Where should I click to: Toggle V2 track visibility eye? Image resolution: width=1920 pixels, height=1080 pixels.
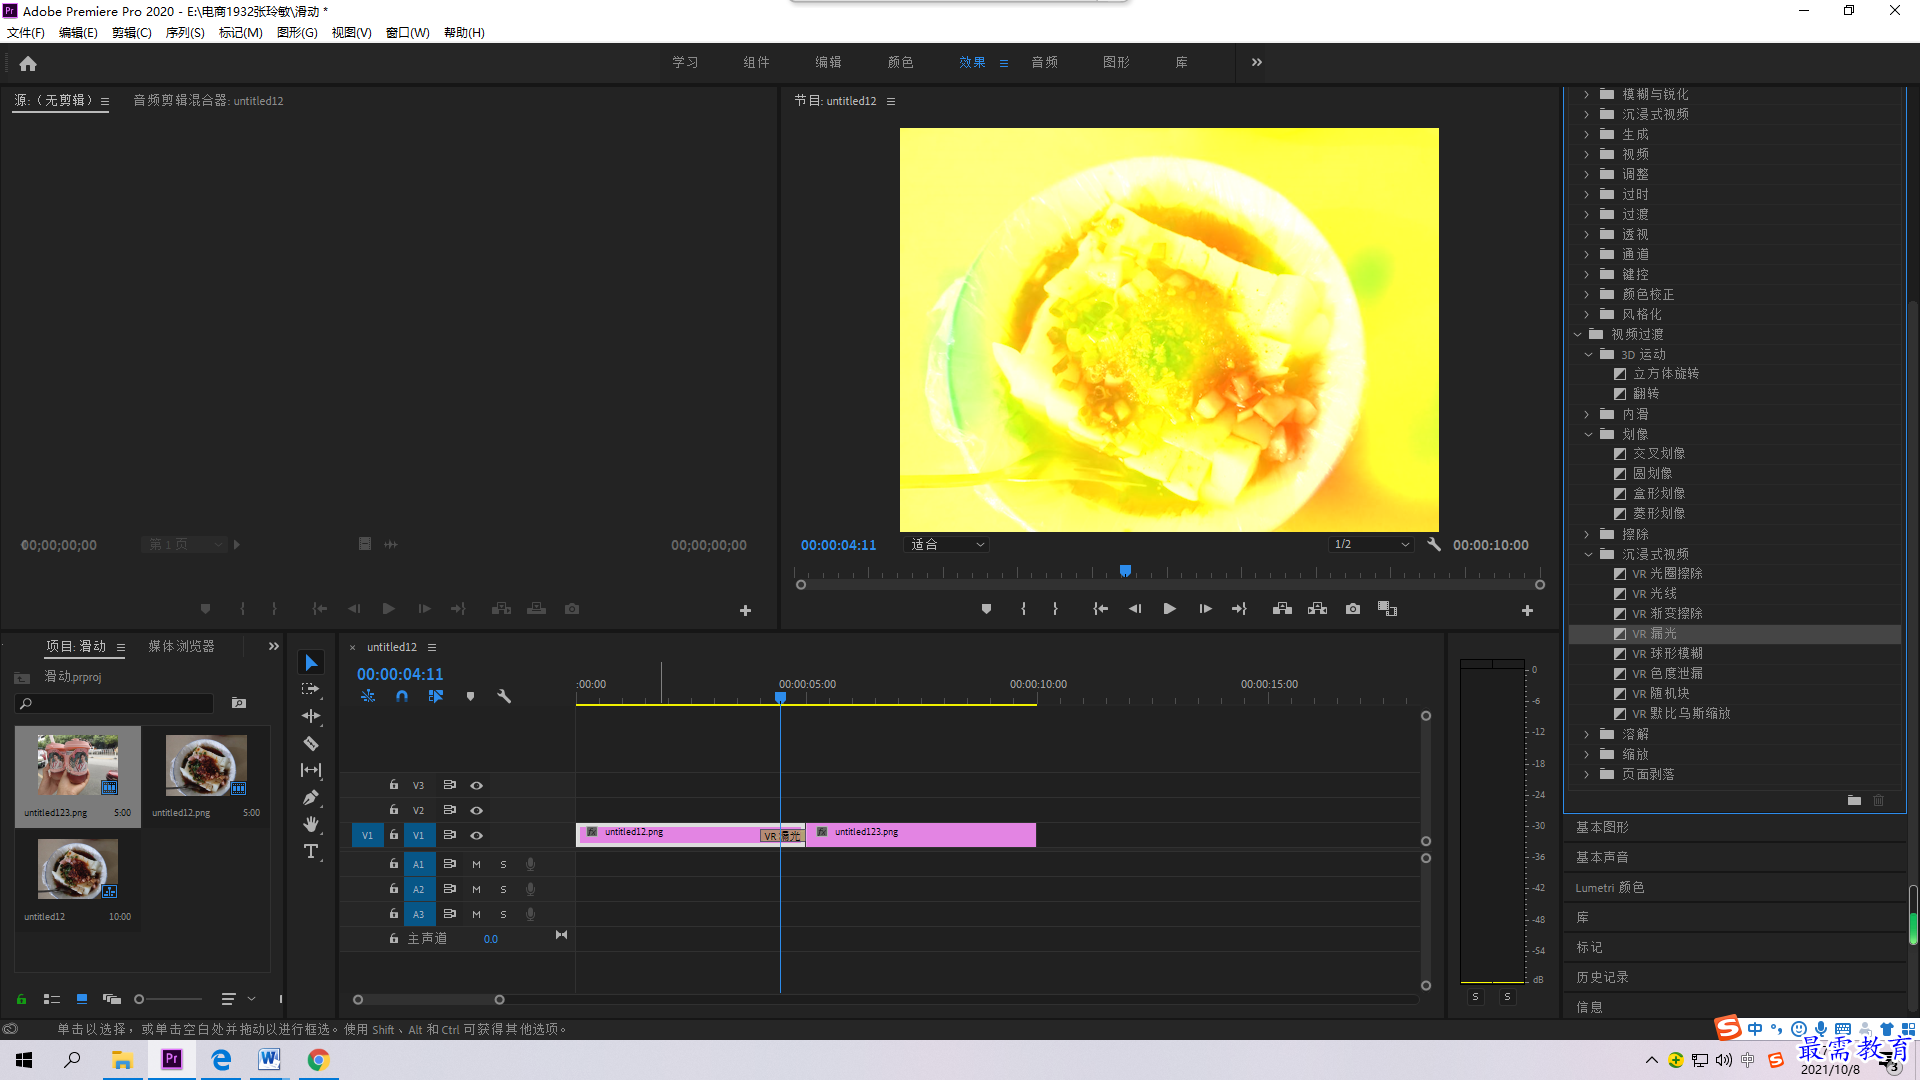tap(477, 810)
